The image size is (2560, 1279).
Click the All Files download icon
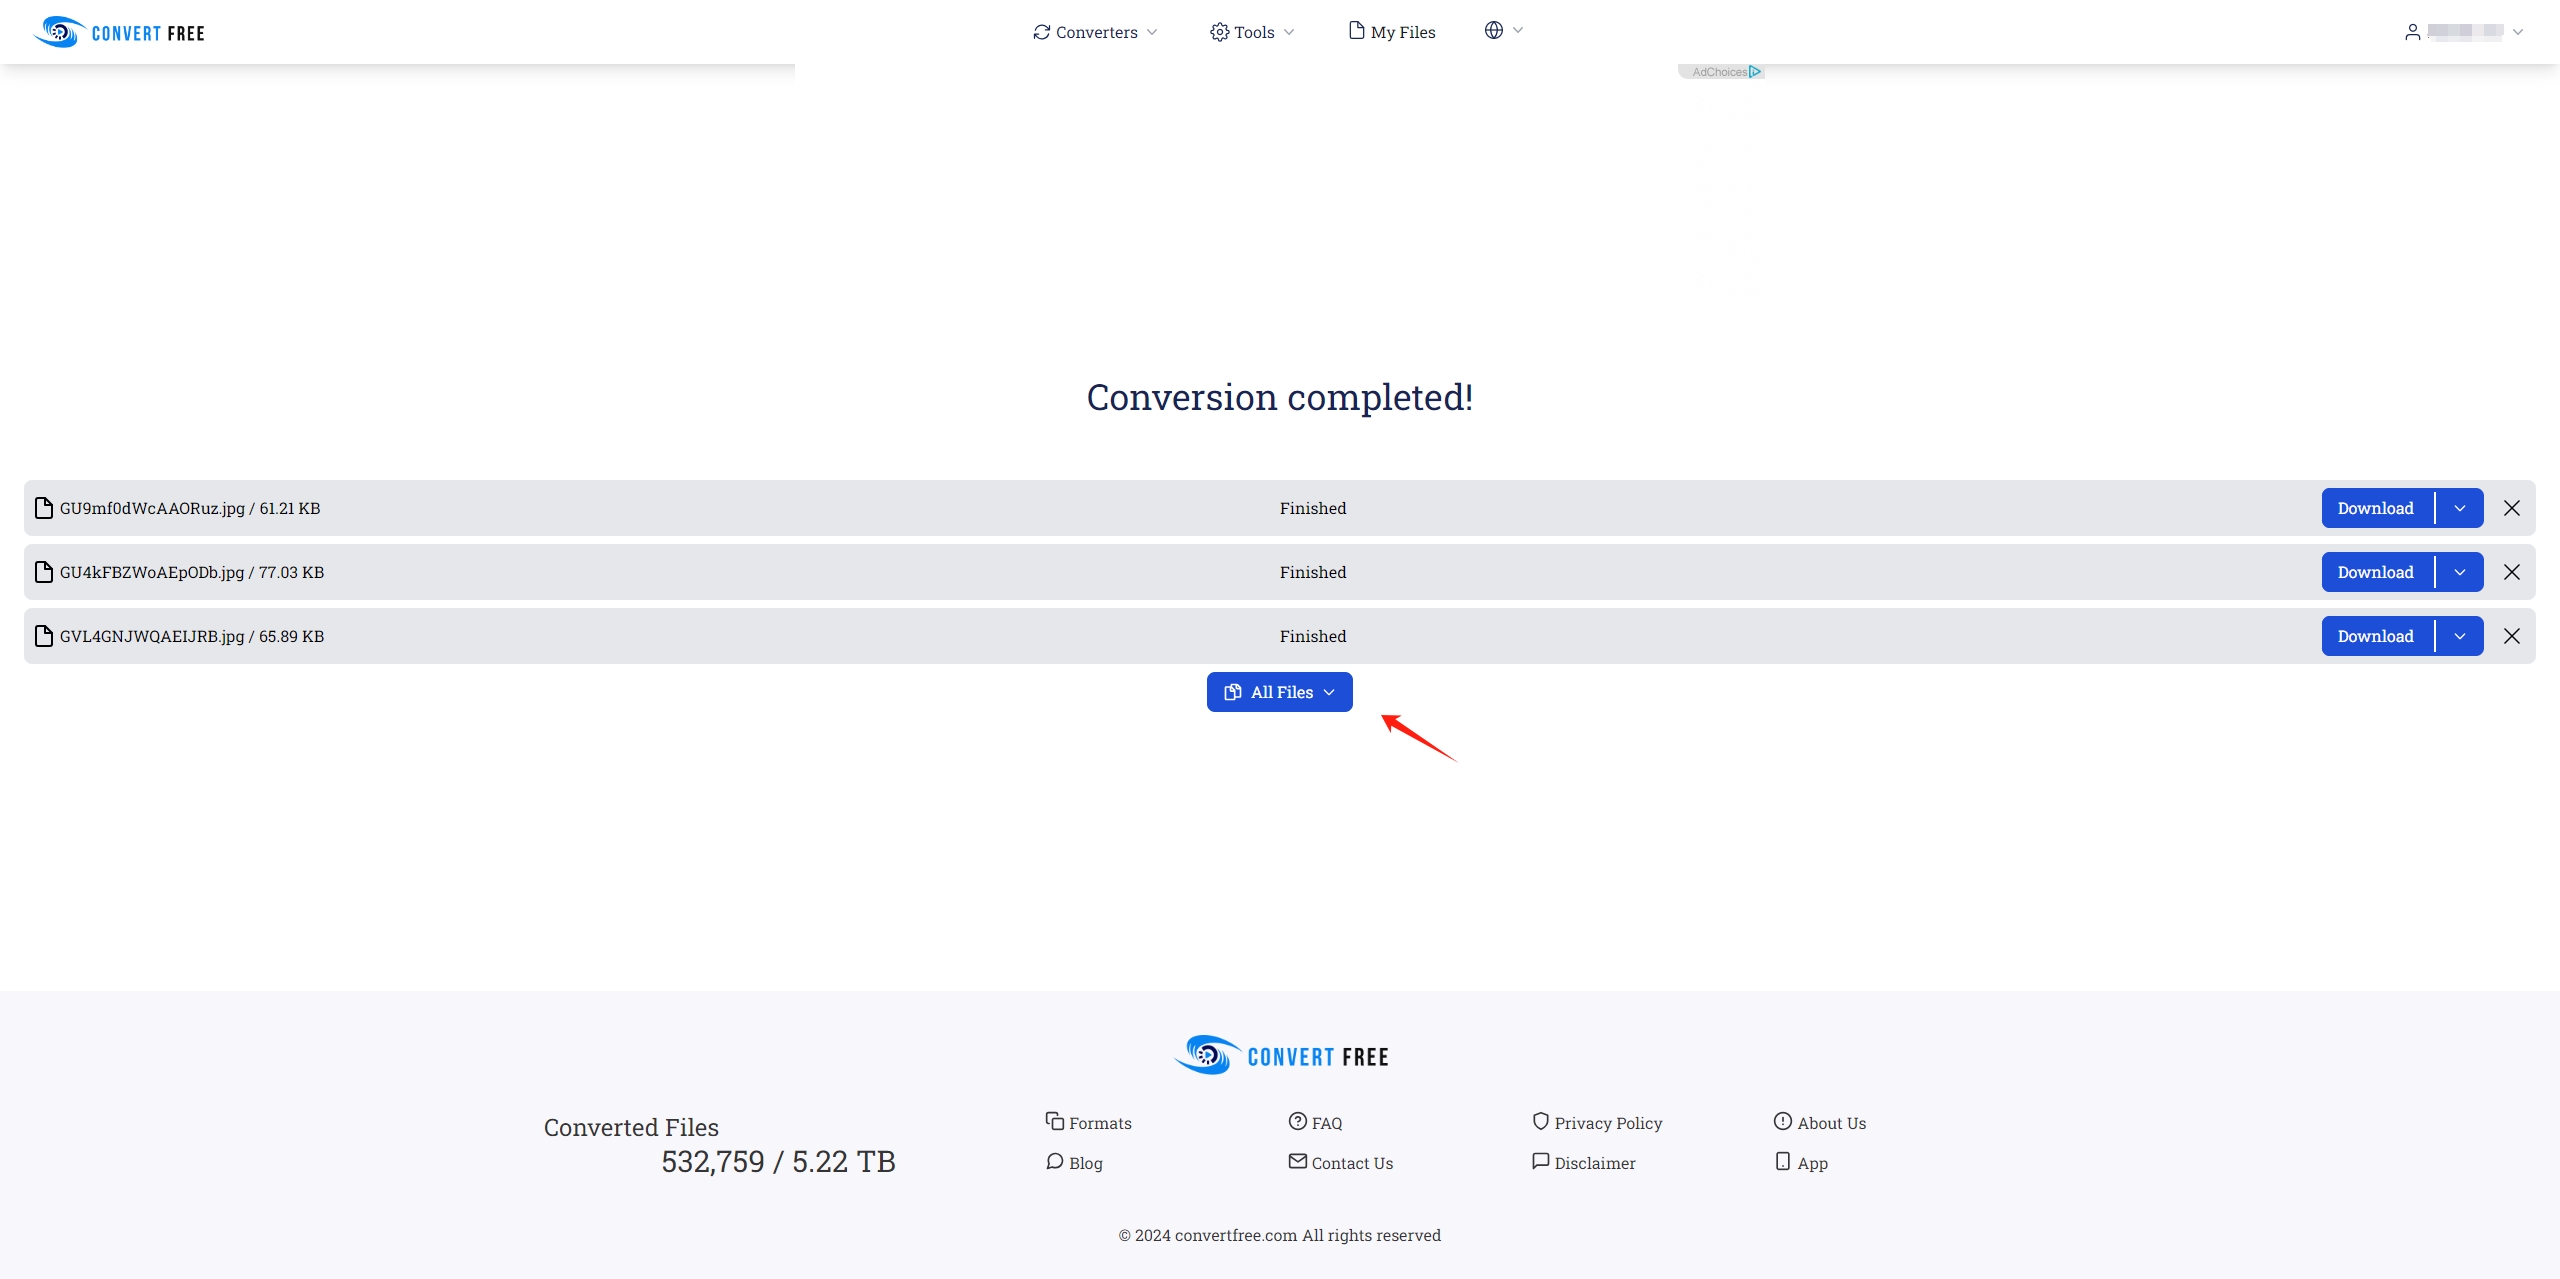coord(1233,691)
